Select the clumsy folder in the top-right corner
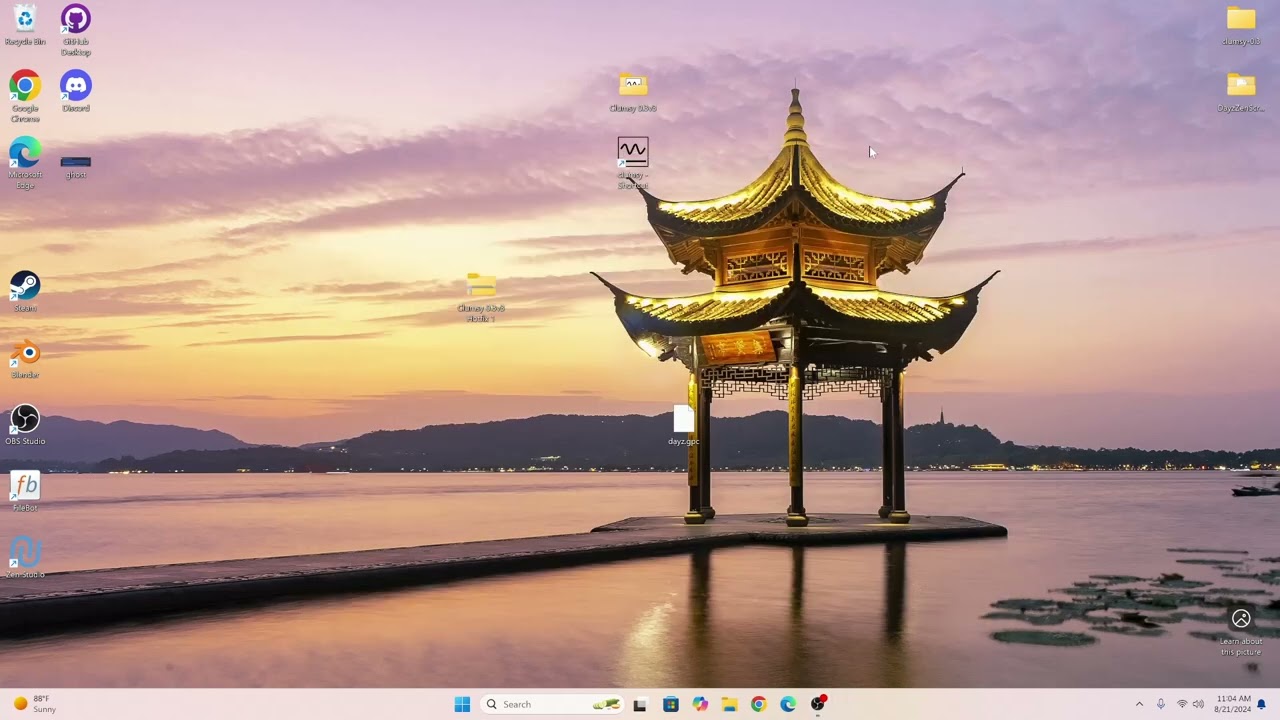1280x720 pixels. point(1241,25)
